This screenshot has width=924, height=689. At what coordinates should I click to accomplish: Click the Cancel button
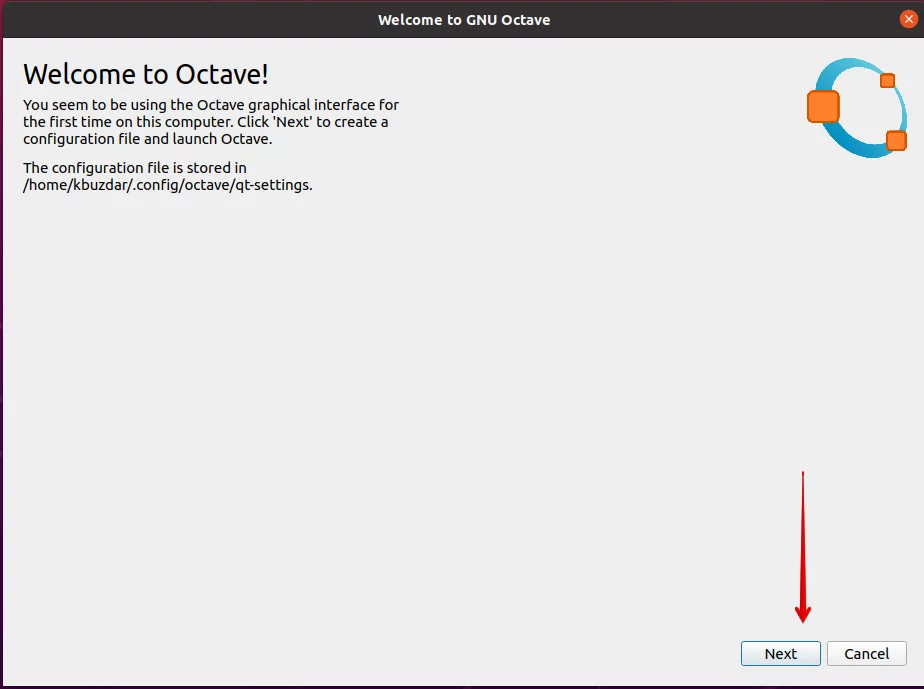point(866,654)
